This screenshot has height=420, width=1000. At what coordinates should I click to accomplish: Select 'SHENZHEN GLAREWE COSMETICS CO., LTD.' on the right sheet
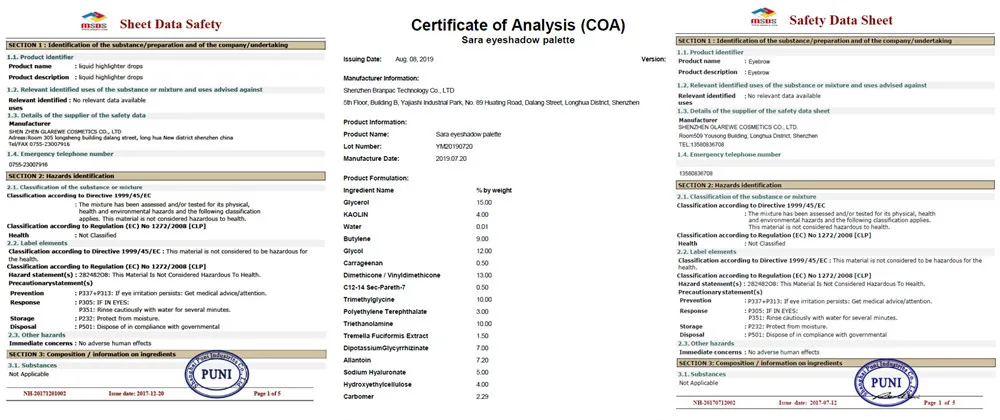point(738,127)
